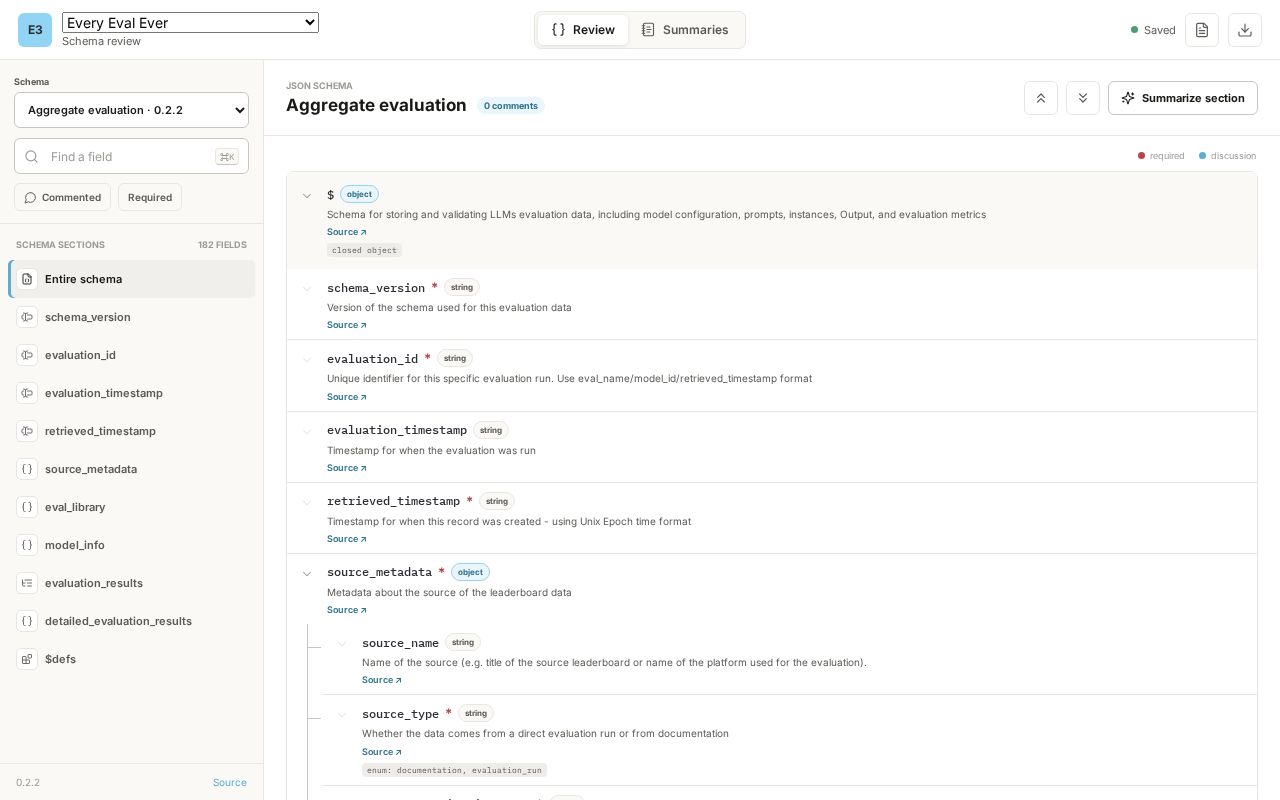Select evaluation_timestamp in schema sections
This screenshot has width=1280, height=800.
click(x=132, y=393)
